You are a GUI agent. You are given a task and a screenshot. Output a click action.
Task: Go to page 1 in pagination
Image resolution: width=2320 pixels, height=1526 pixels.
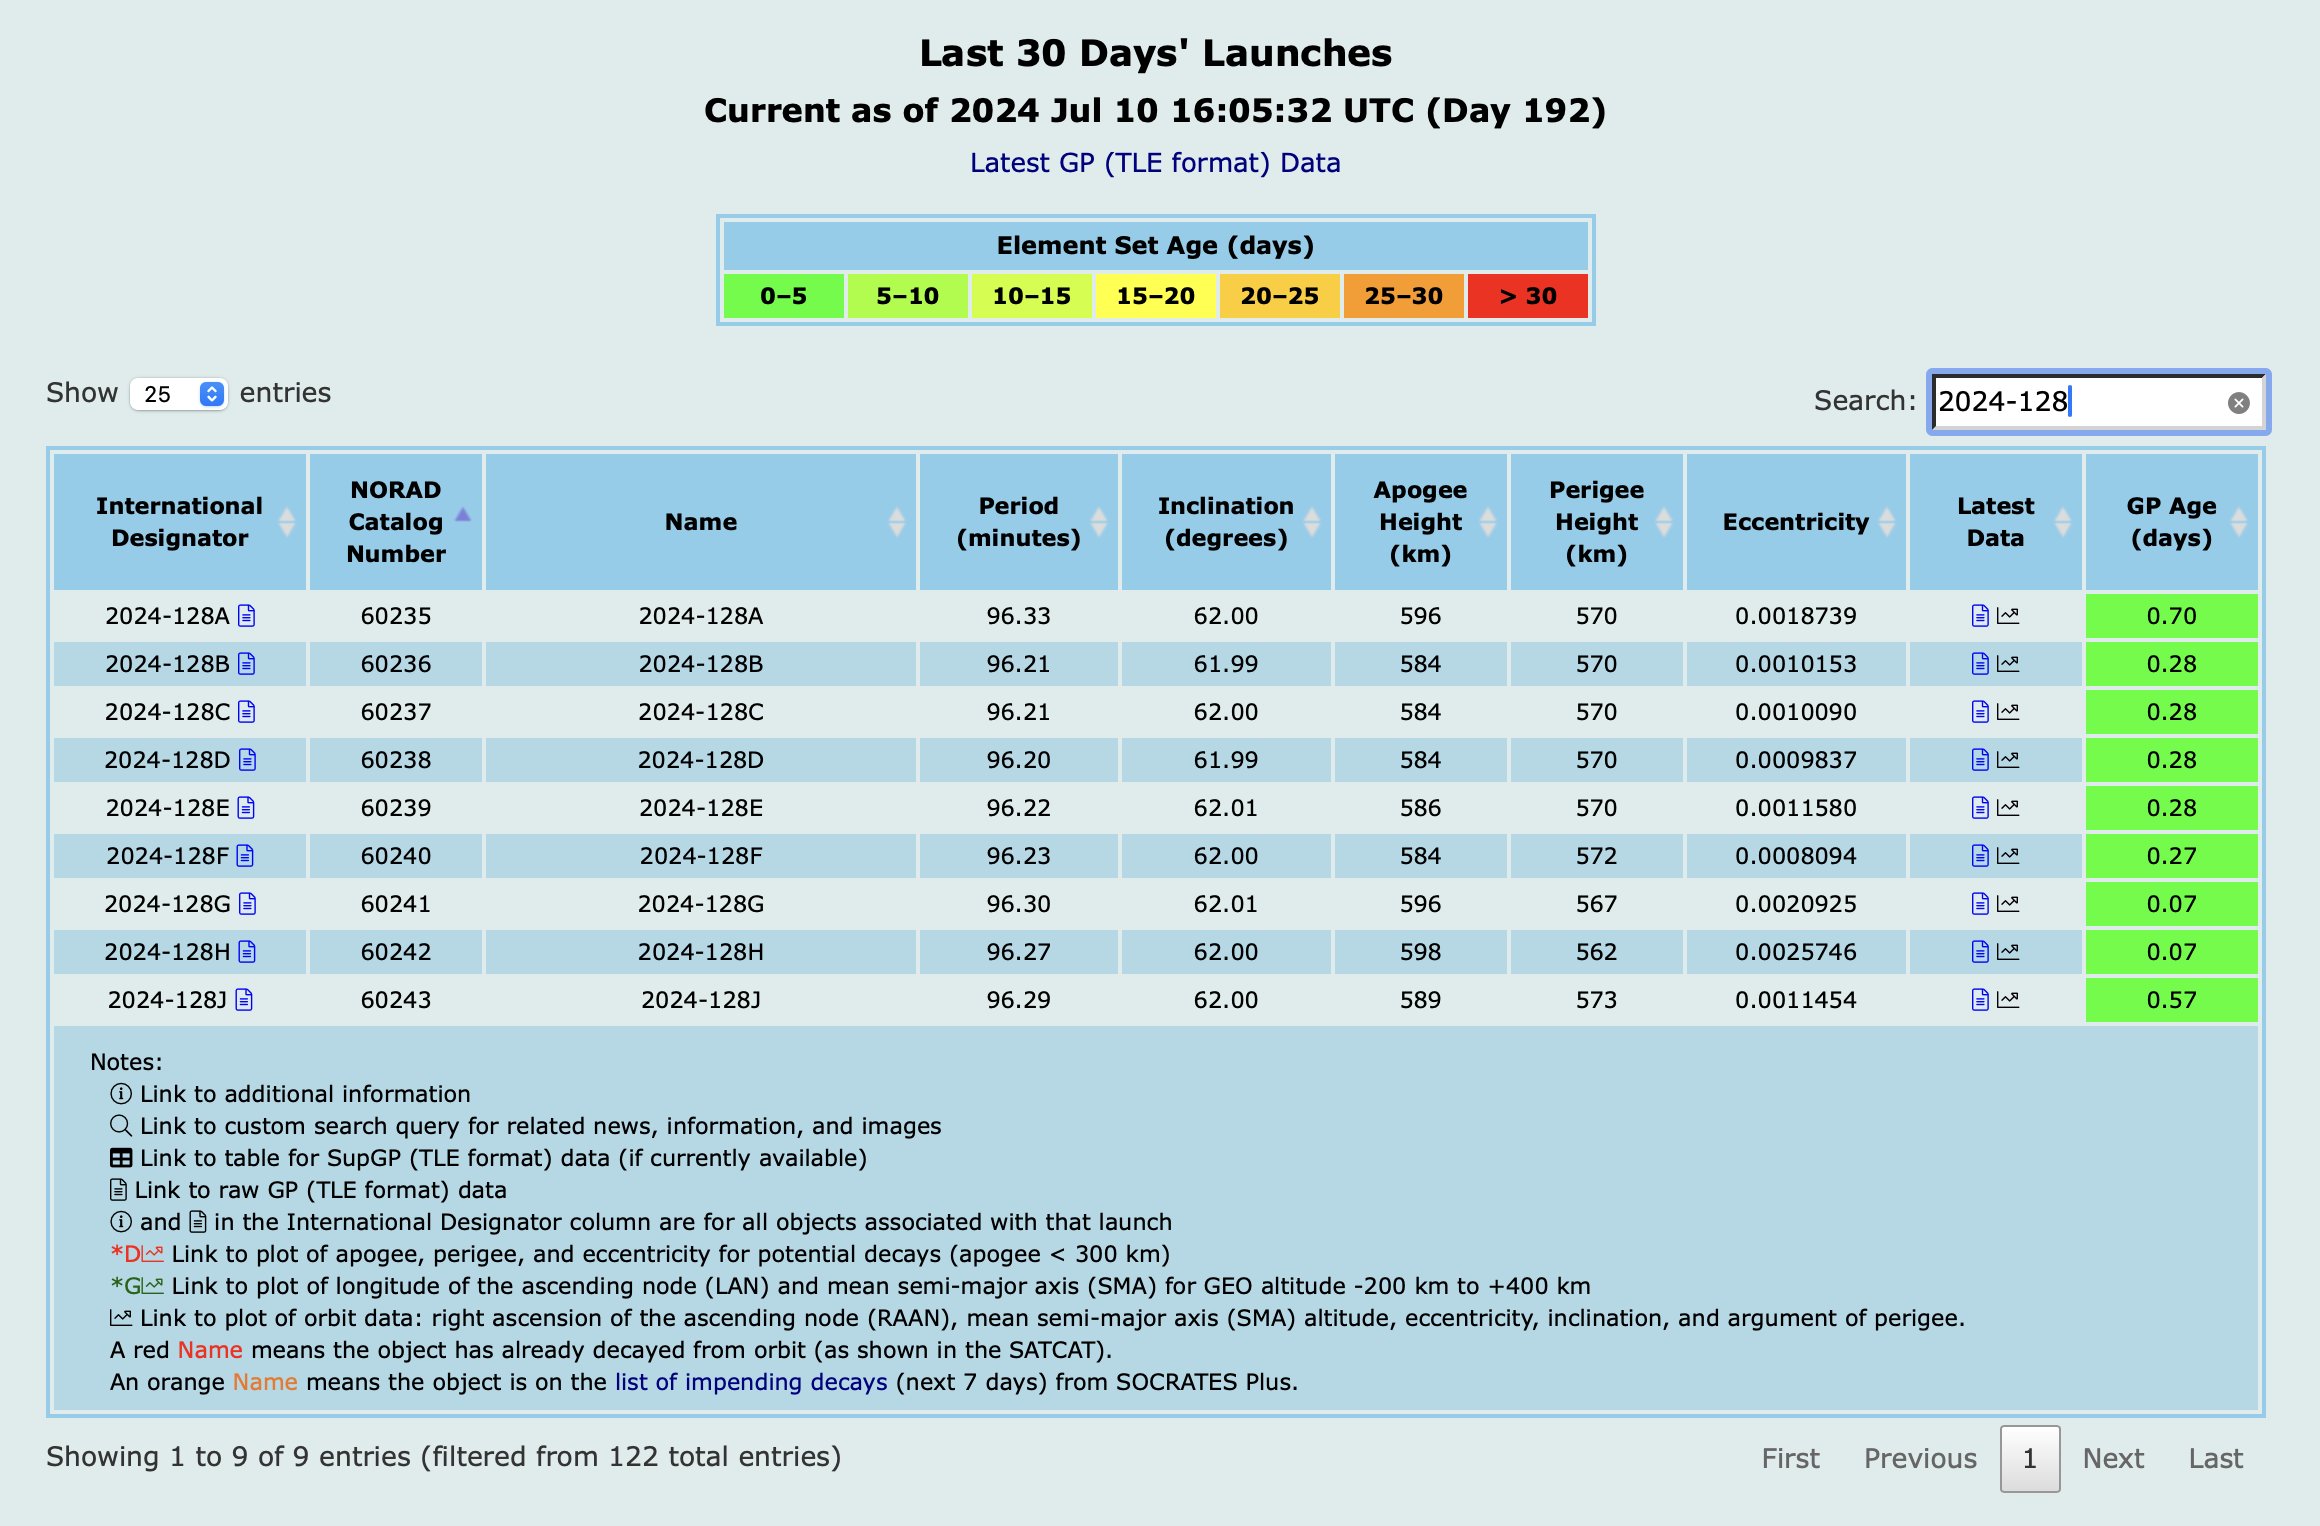(x=2029, y=1459)
